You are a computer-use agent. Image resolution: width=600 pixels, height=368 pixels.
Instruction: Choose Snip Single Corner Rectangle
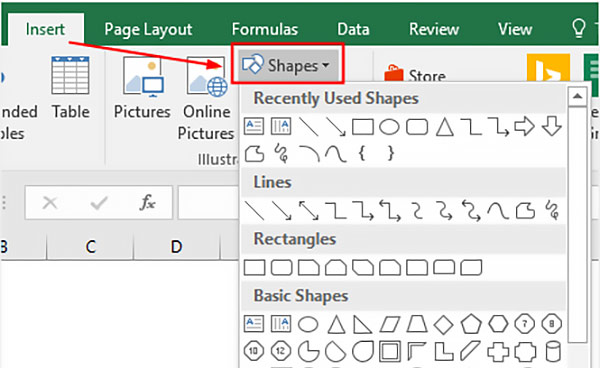(308, 267)
